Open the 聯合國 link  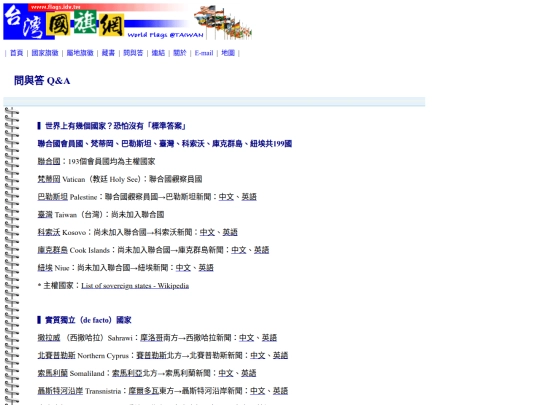tap(49, 161)
